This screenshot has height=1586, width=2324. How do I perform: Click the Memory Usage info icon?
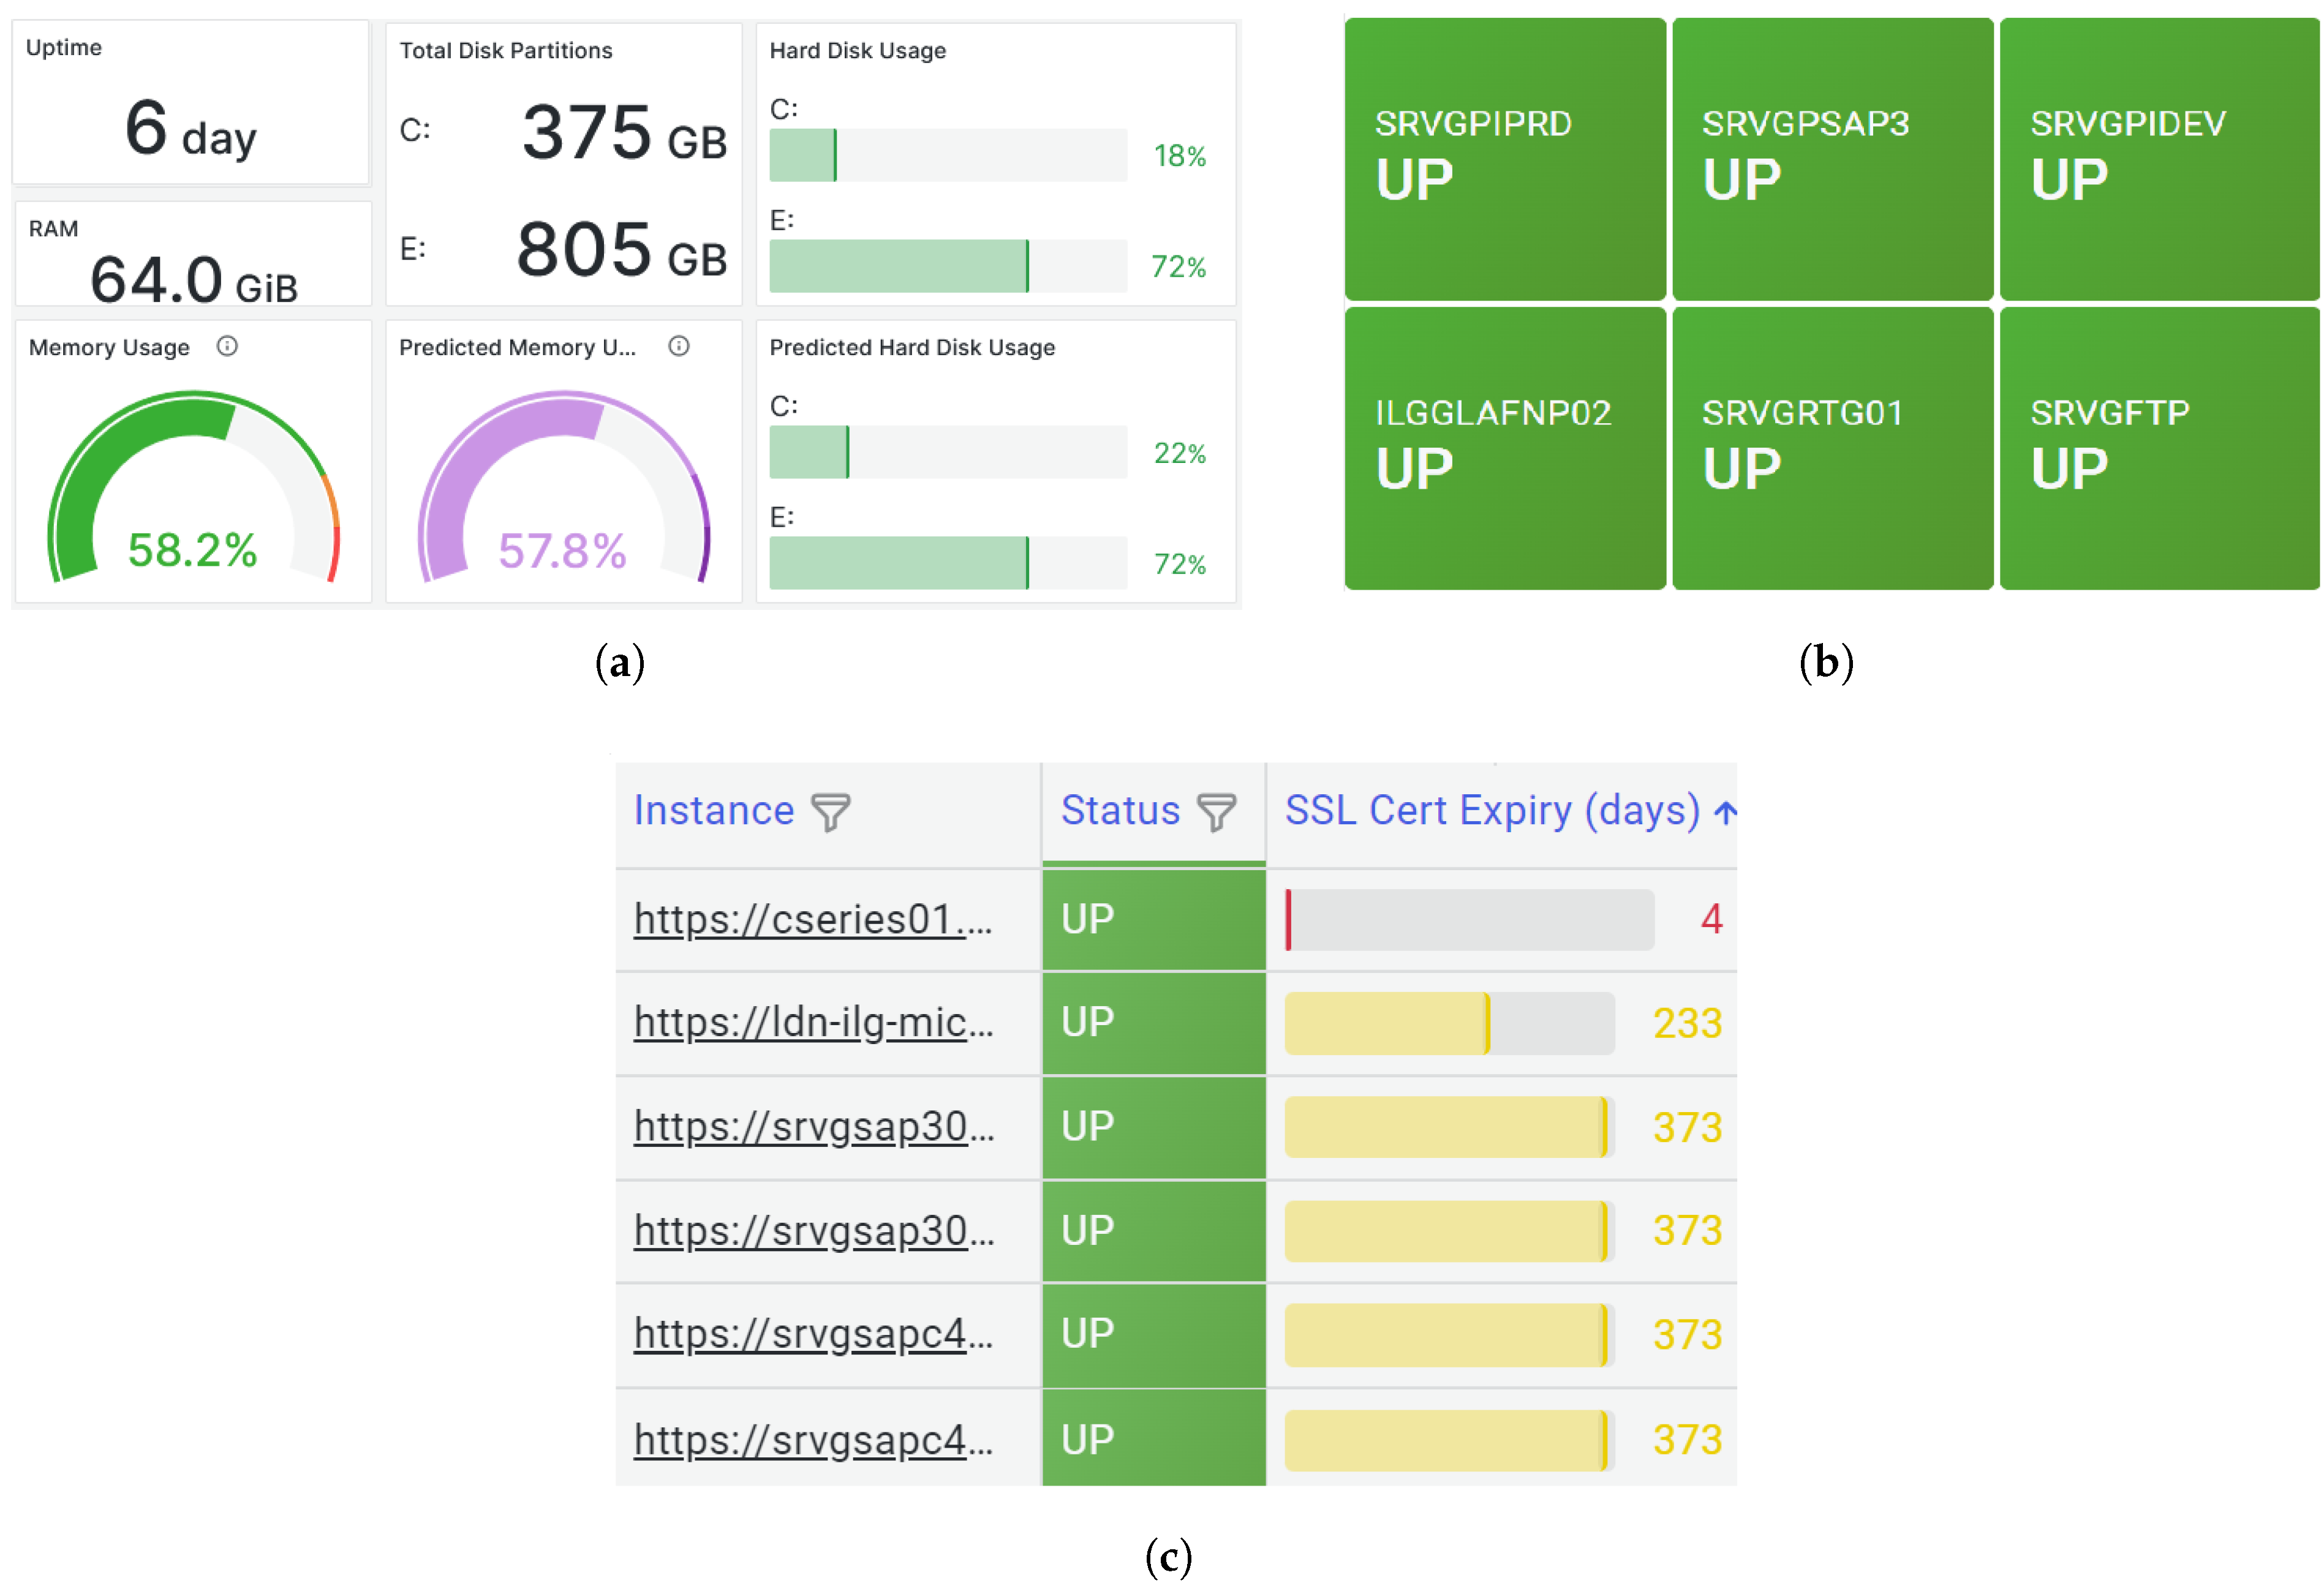pos(227,346)
